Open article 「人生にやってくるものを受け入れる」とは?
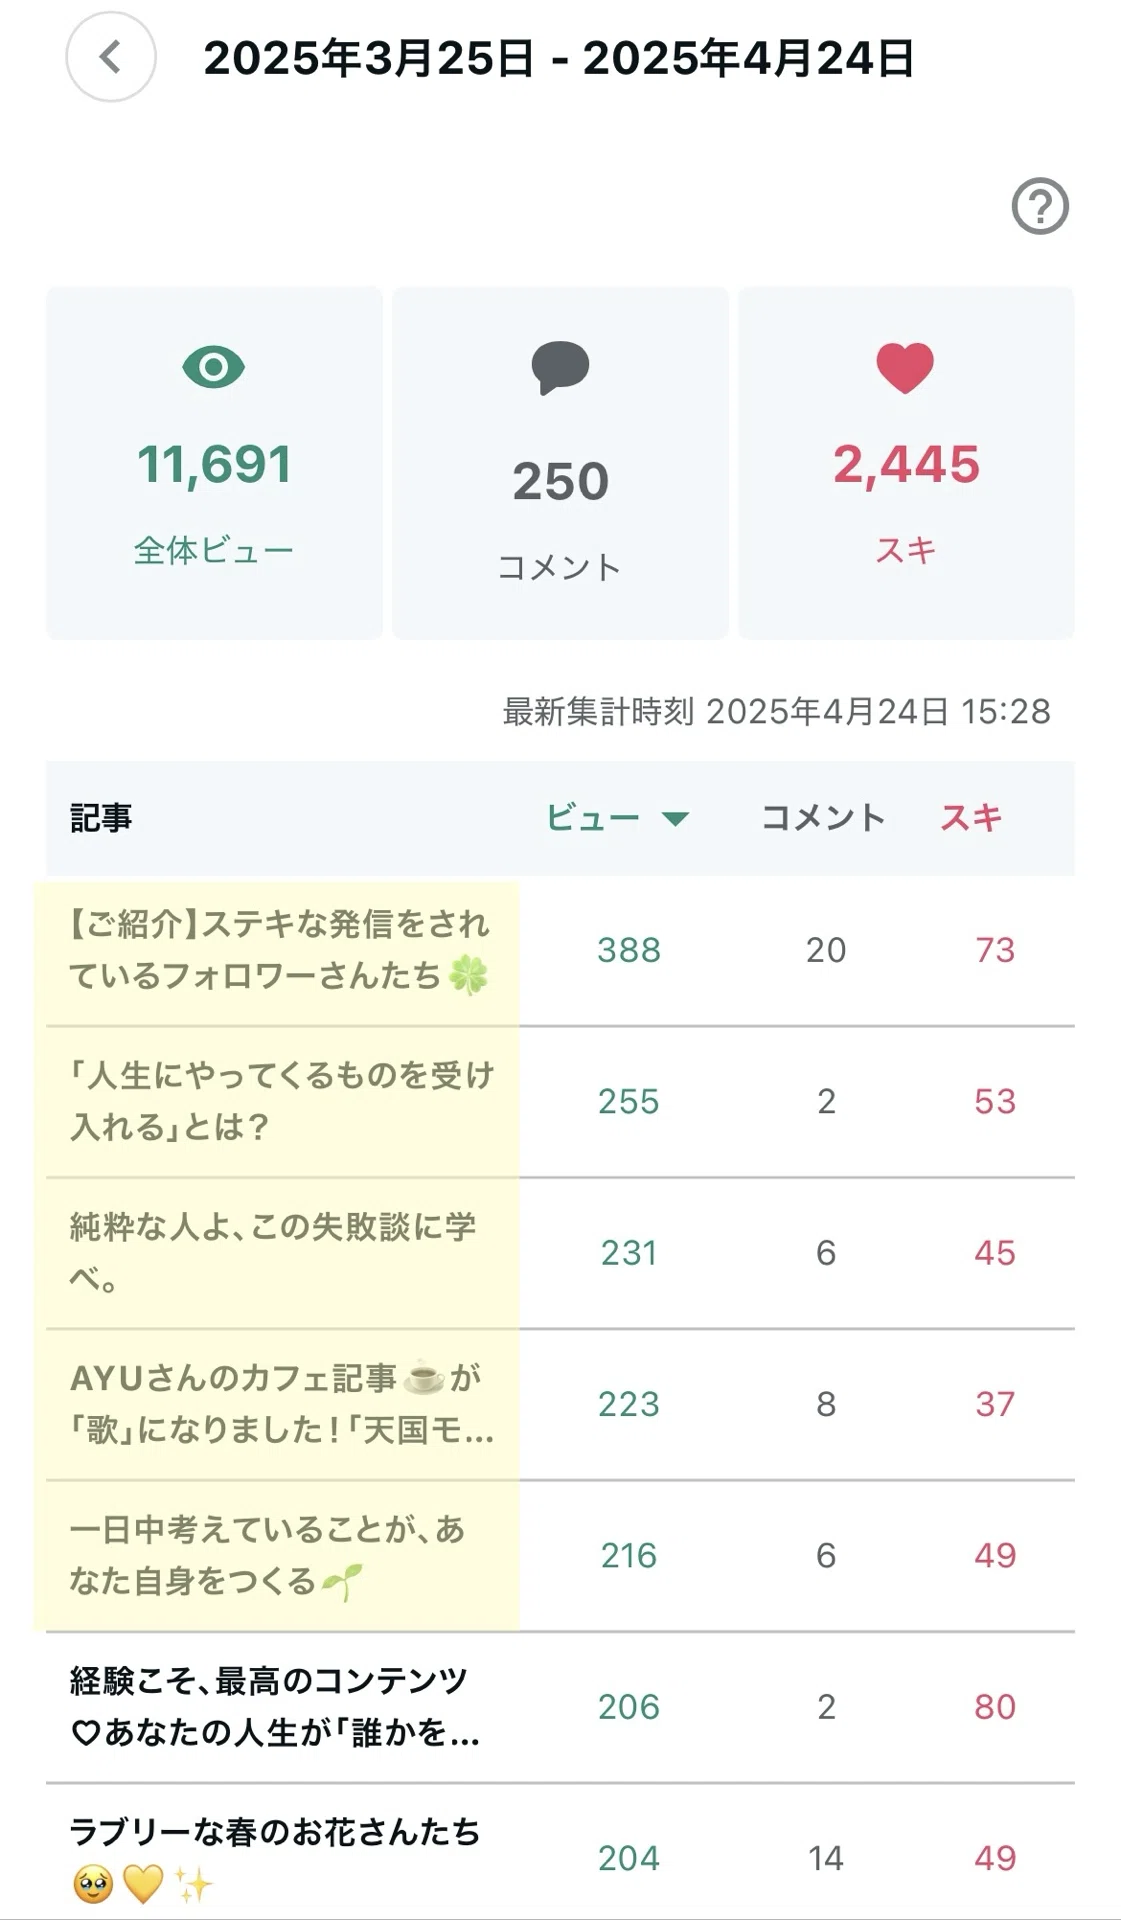 (282, 1101)
